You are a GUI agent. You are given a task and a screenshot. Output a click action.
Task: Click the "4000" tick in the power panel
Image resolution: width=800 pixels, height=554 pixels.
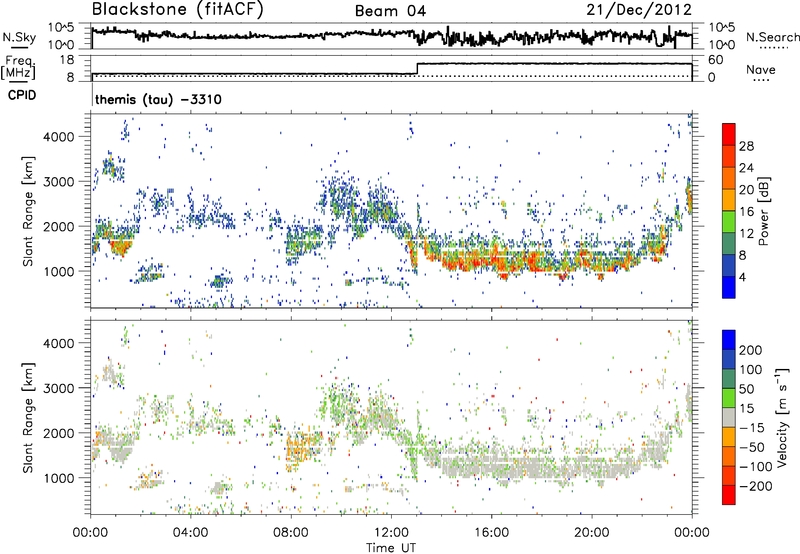(x=58, y=137)
